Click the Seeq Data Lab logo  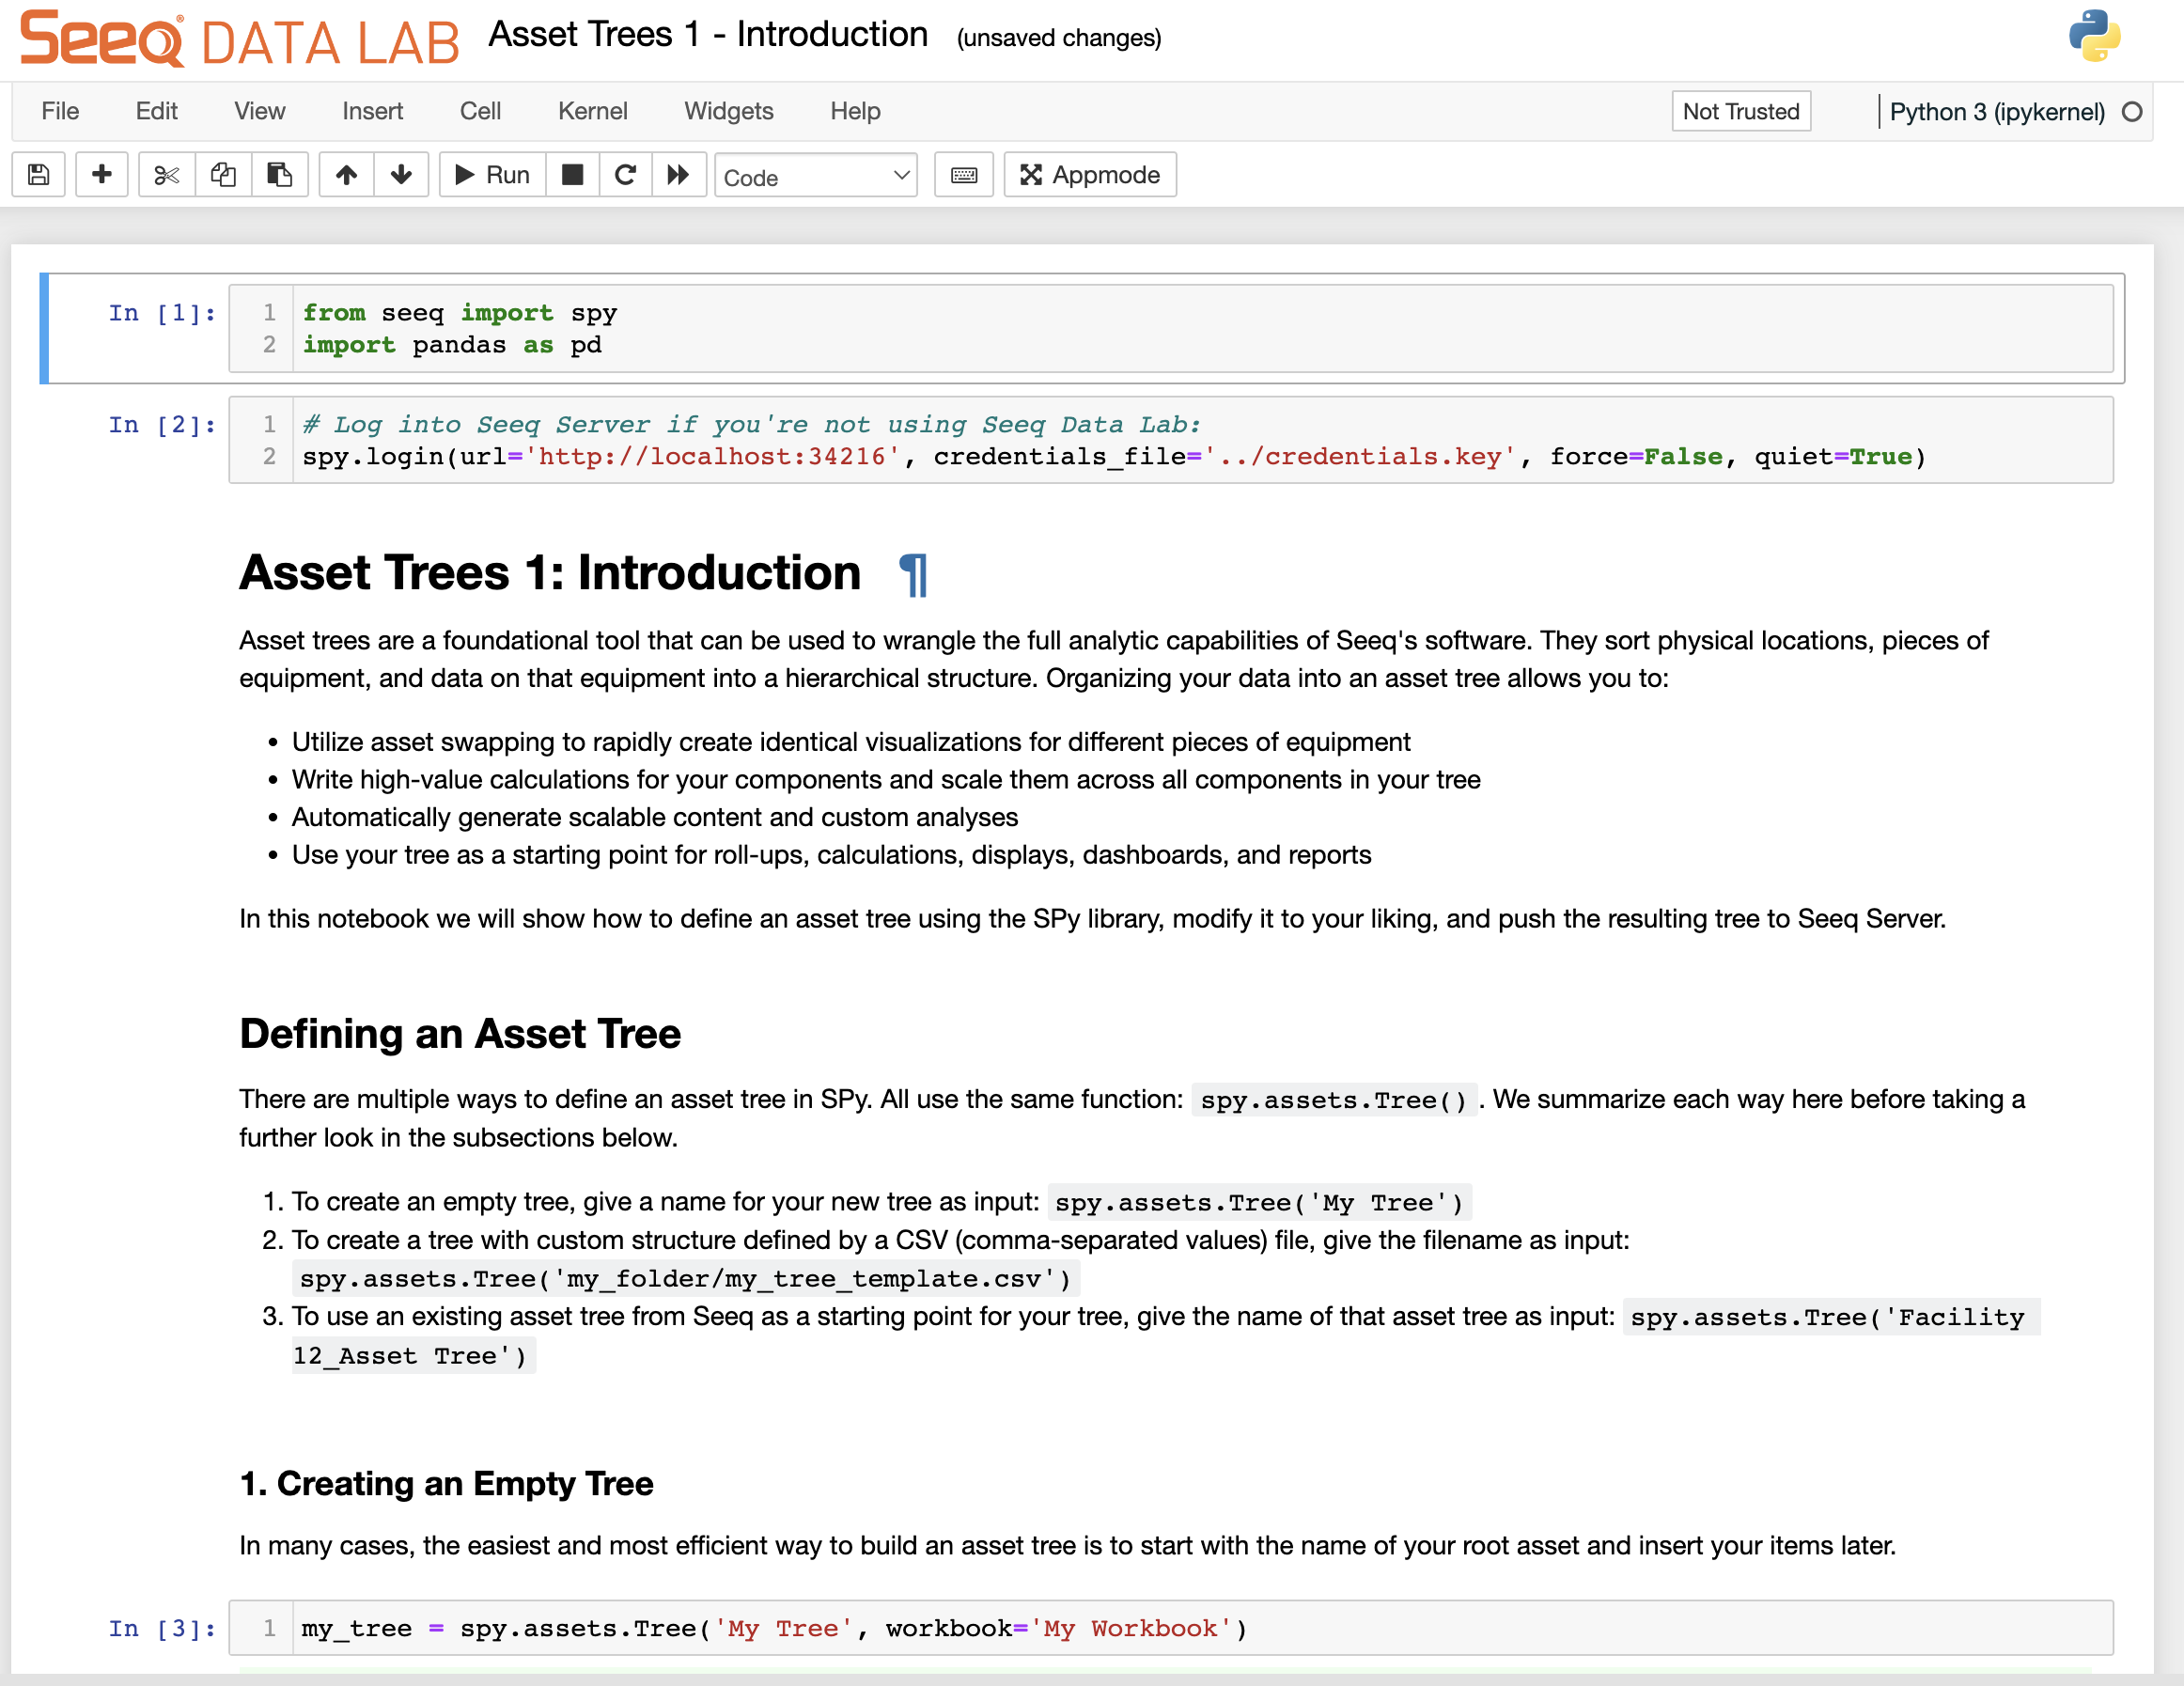click(240, 40)
